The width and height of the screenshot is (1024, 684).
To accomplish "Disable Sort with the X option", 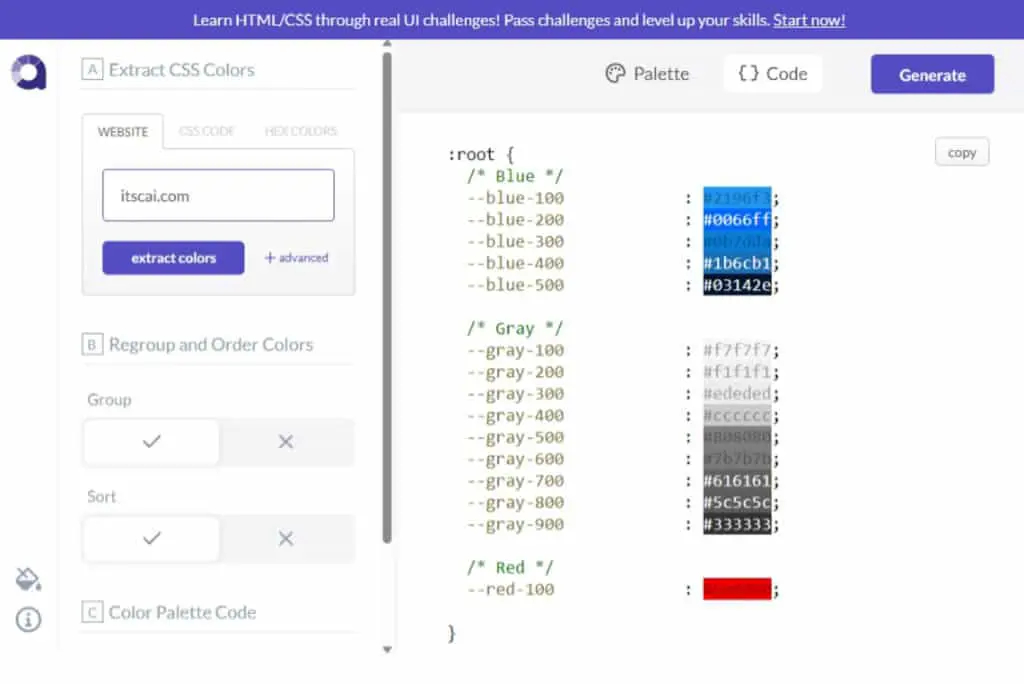I will pos(286,538).
